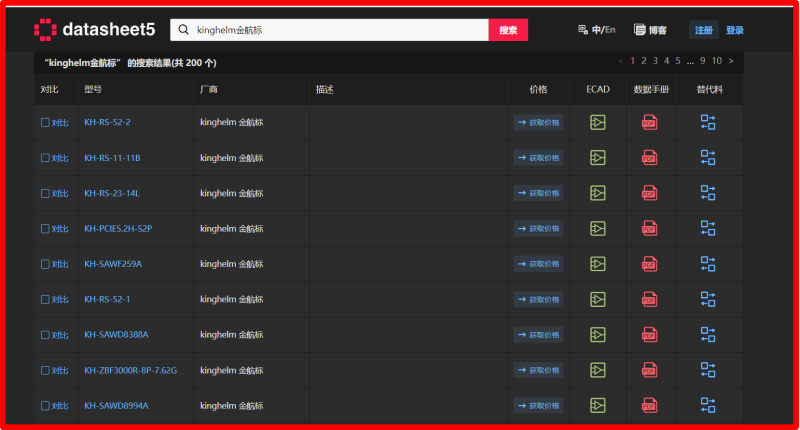
Task: Click the 数据手册 column header
Action: (x=651, y=89)
